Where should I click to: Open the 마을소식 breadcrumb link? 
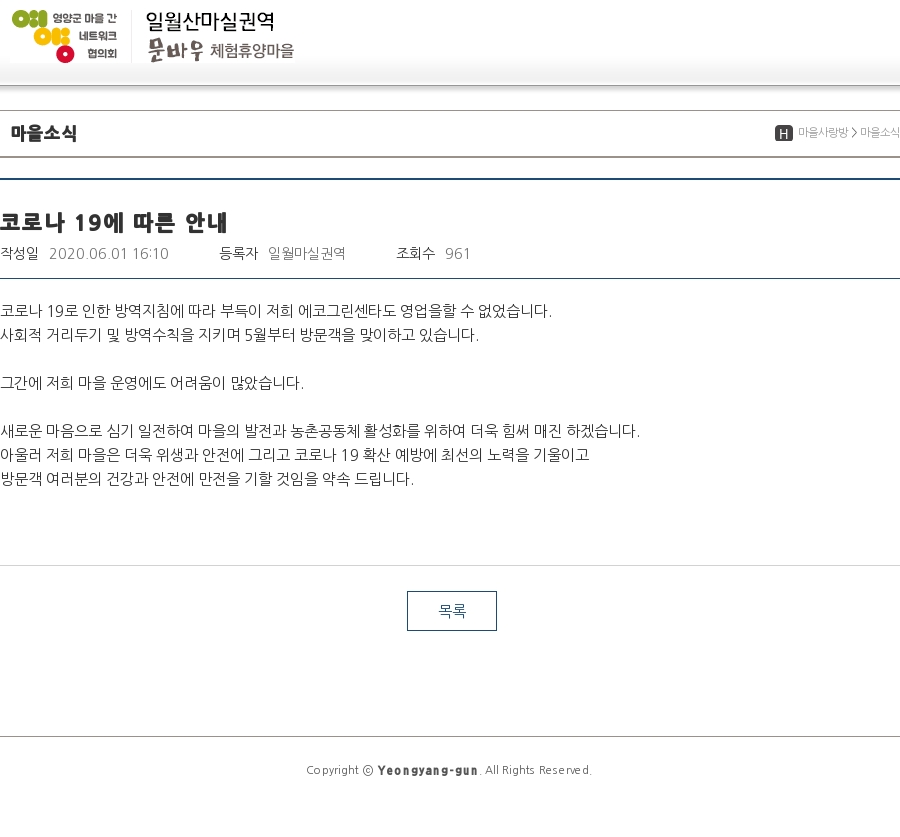pyautogui.click(x=879, y=133)
